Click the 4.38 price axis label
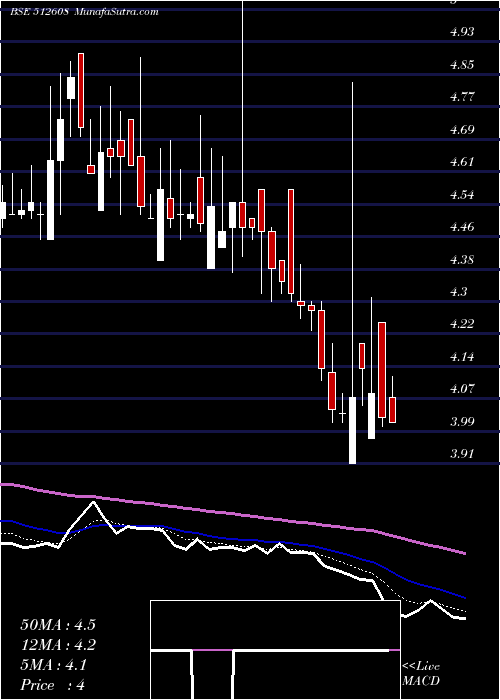This screenshot has height=700, width=500. [x=462, y=259]
